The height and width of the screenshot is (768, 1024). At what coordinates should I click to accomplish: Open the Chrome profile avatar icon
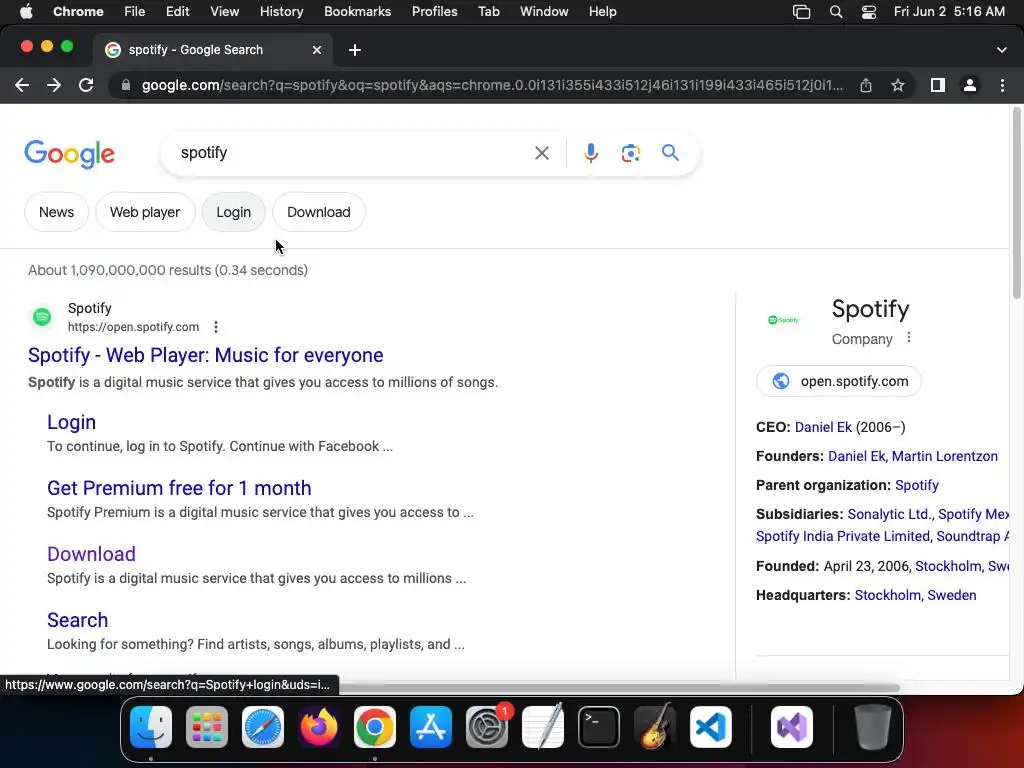coord(970,85)
